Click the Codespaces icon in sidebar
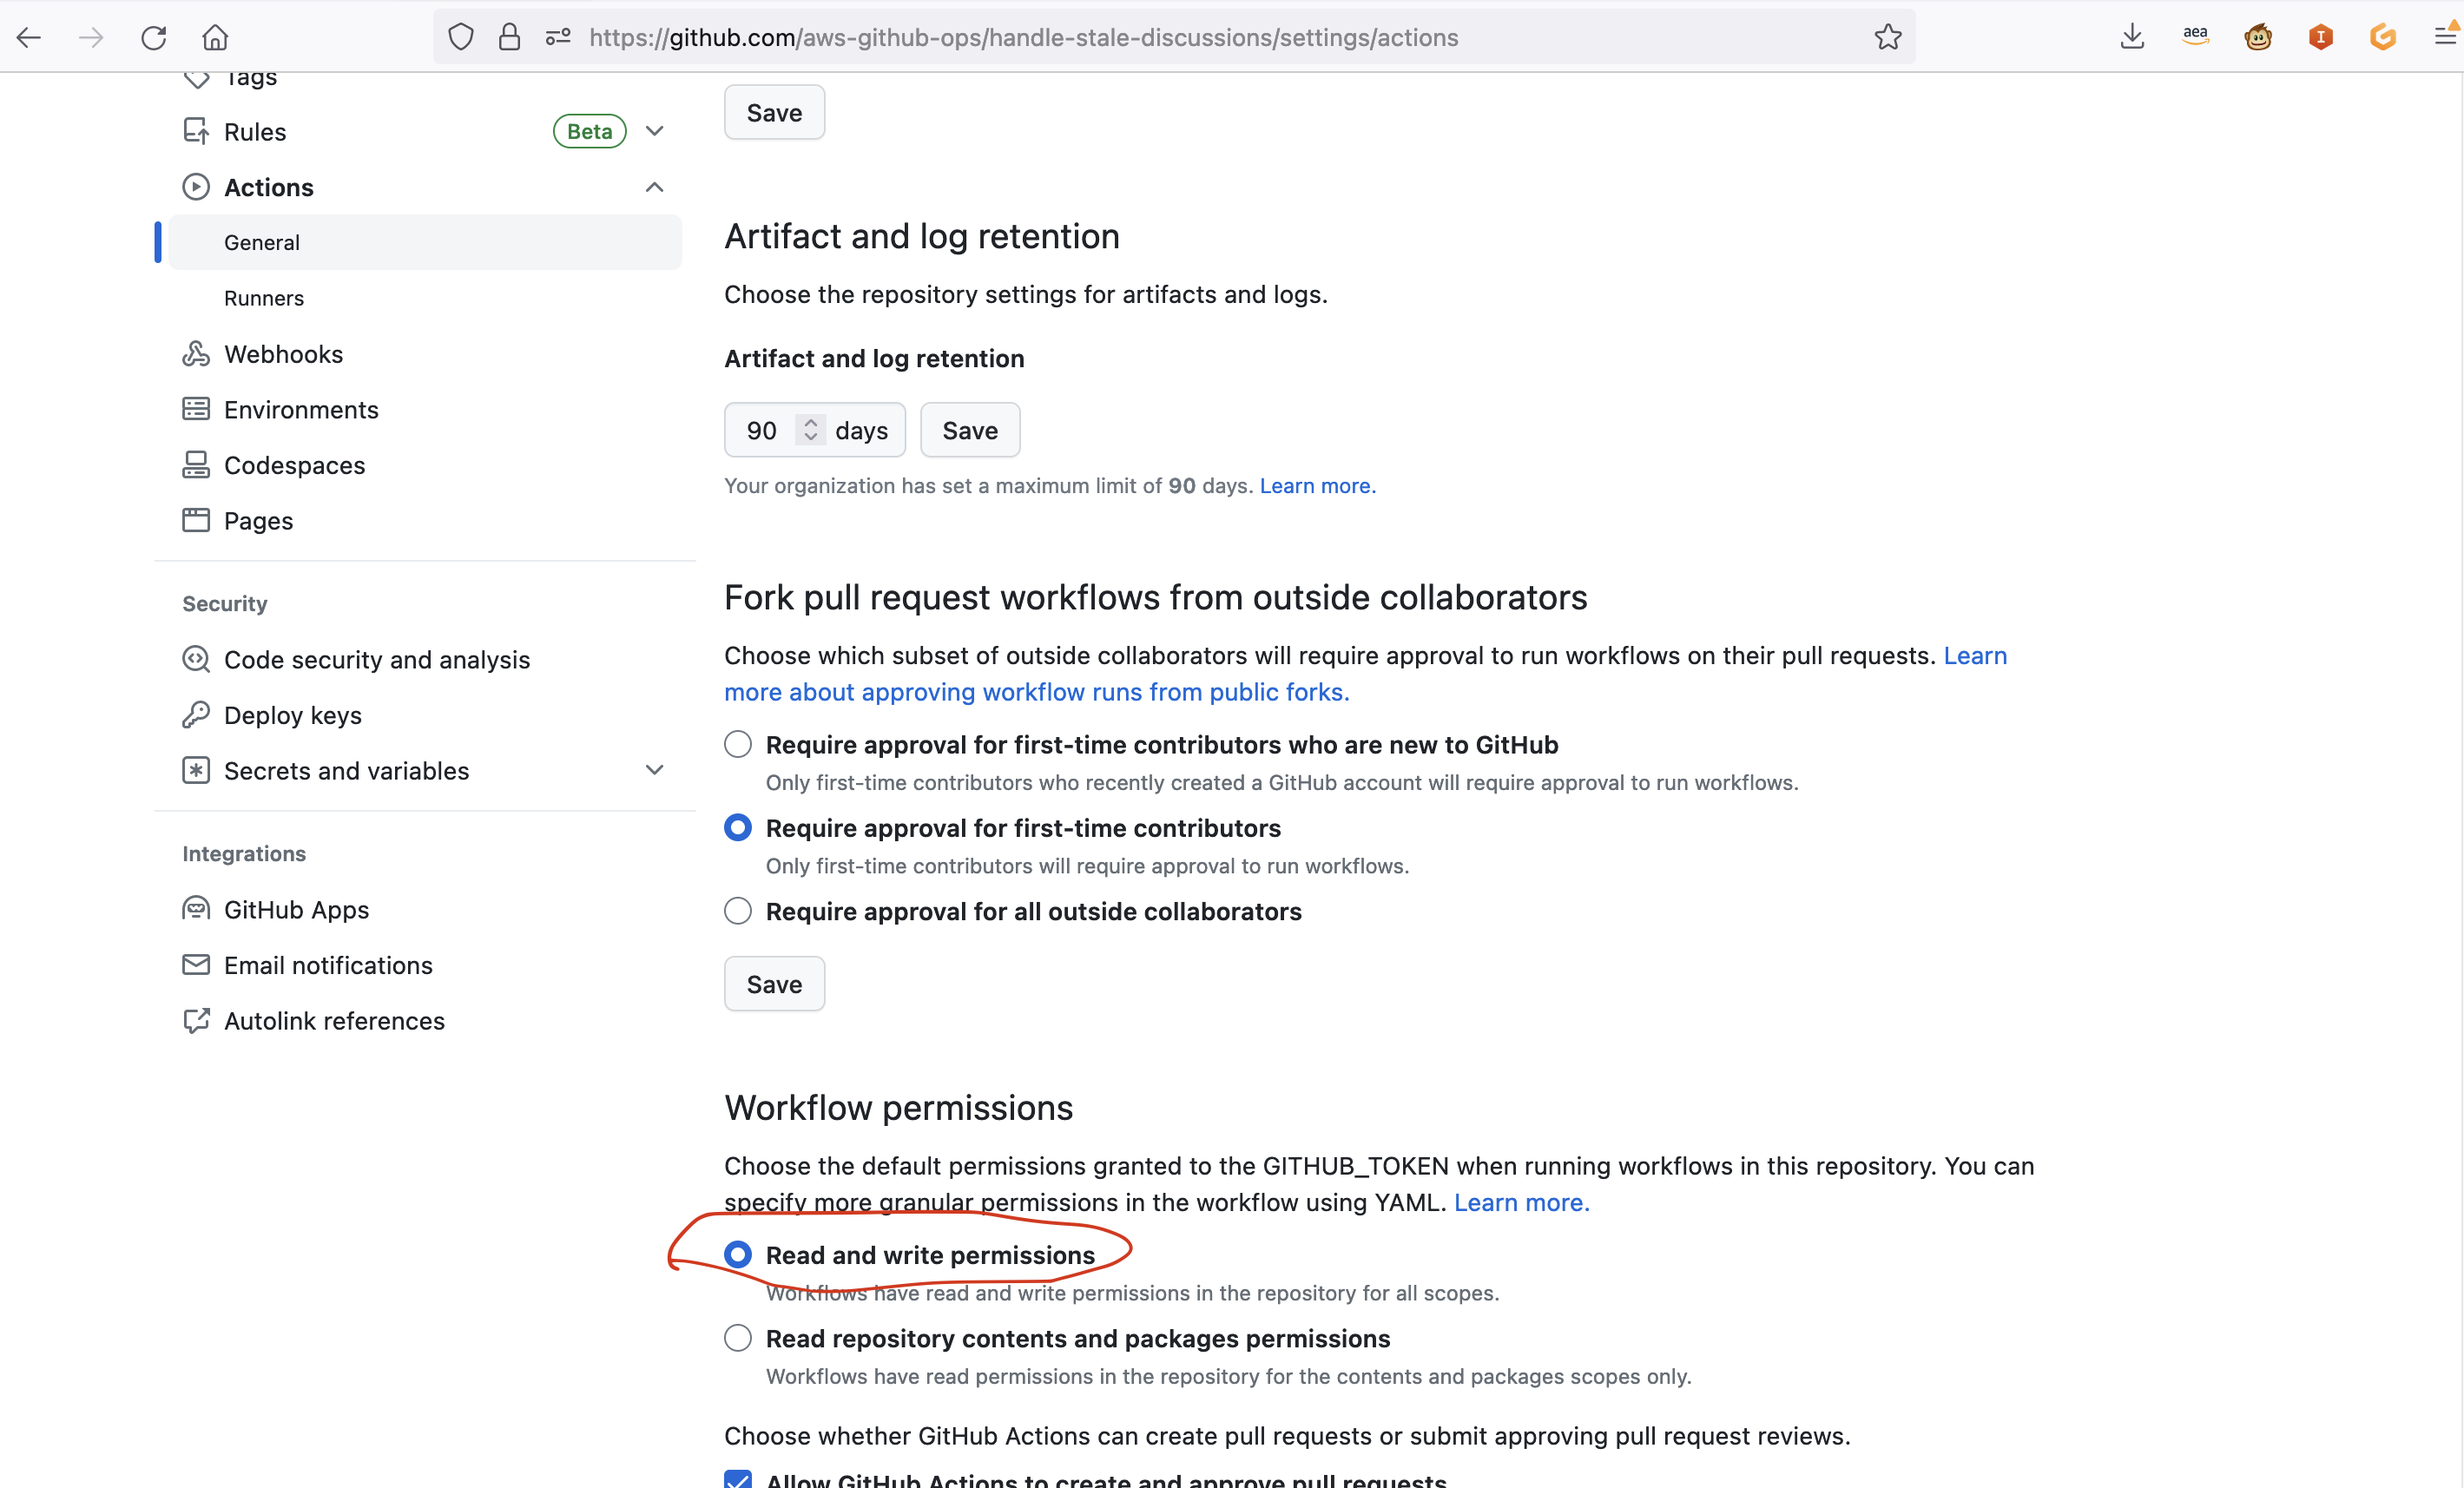 click(x=195, y=464)
